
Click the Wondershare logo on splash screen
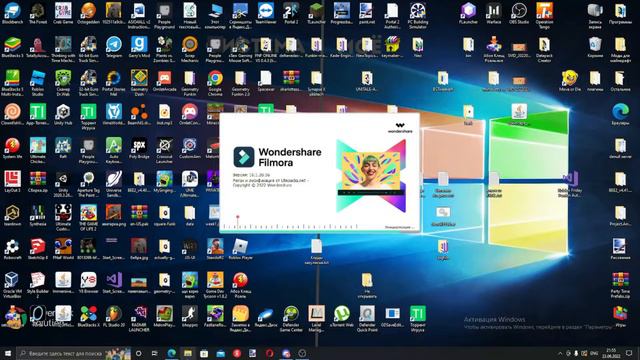(x=400, y=128)
